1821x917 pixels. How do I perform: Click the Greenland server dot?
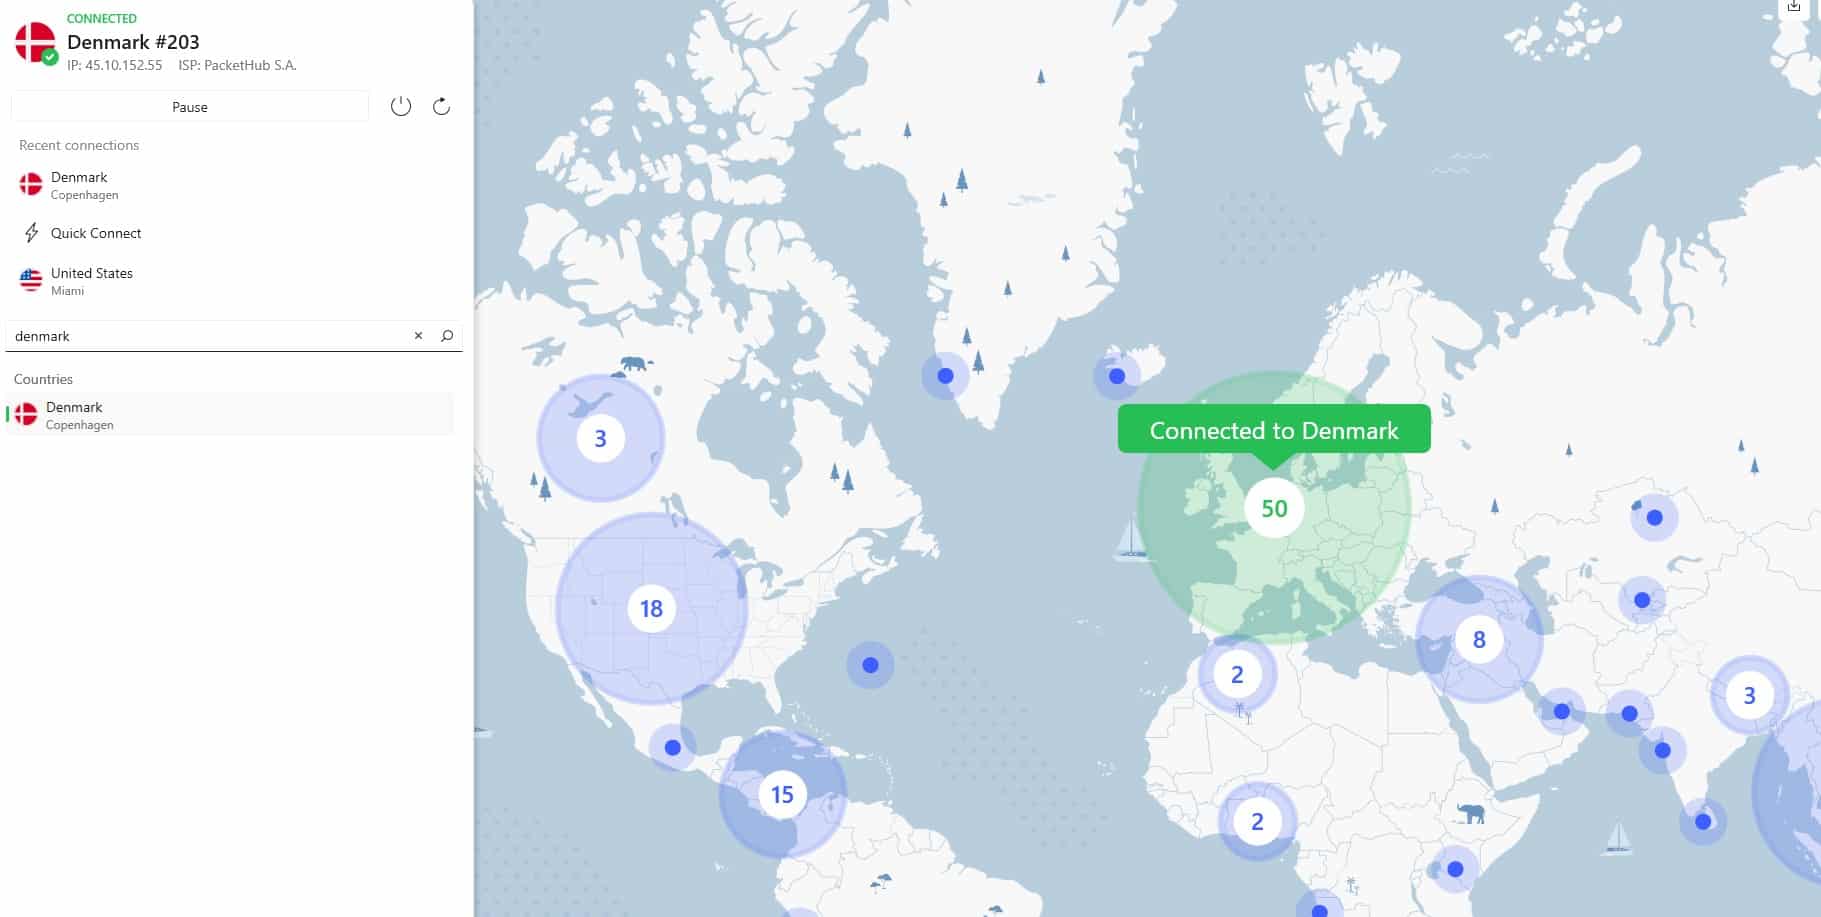click(946, 376)
